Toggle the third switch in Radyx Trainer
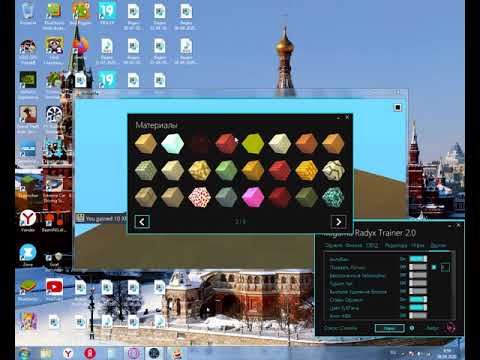The height and width of the screenshot is (360, 480). 418,275
